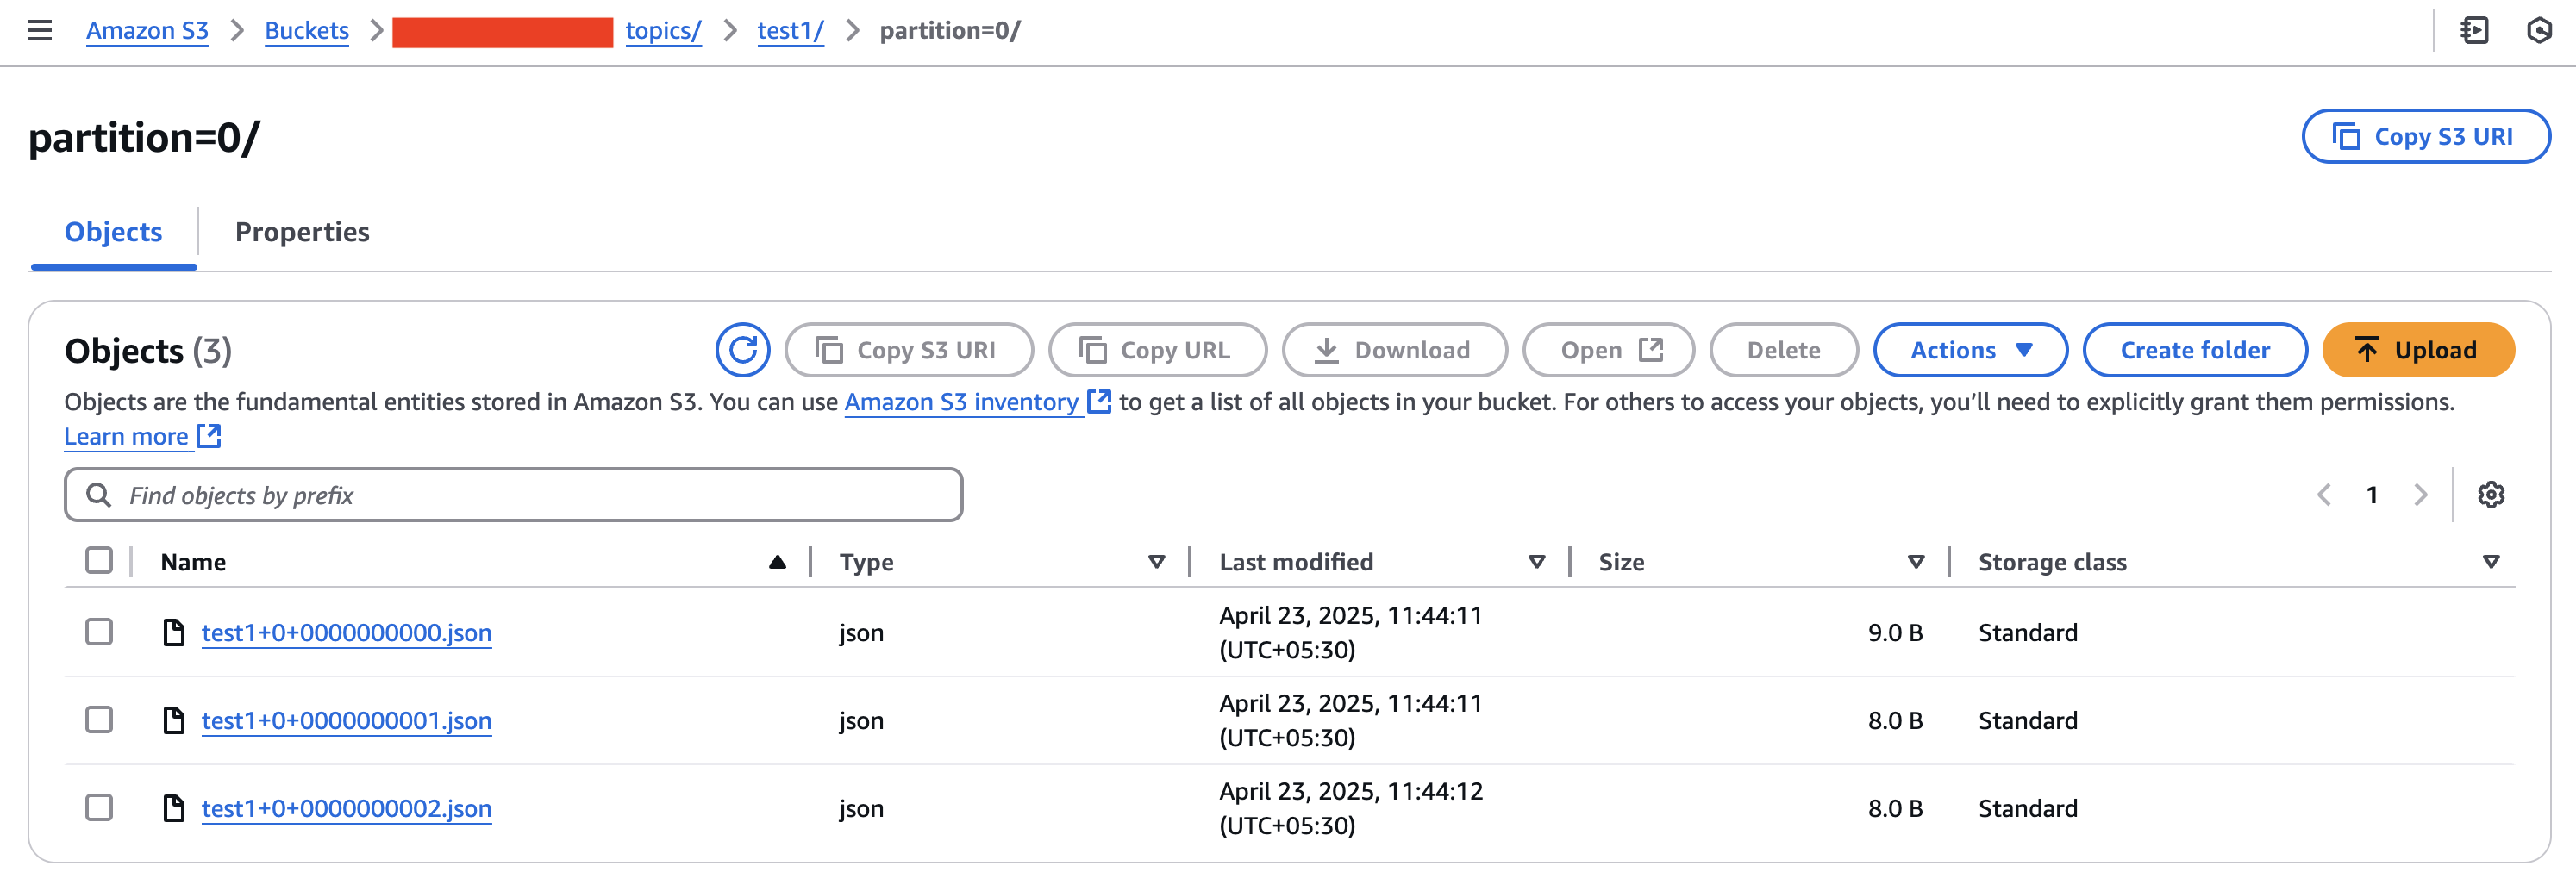Toggle the select-all objects checkbox
The width and height of the screenshot is (2576, 891).
[x=99, y=561]
